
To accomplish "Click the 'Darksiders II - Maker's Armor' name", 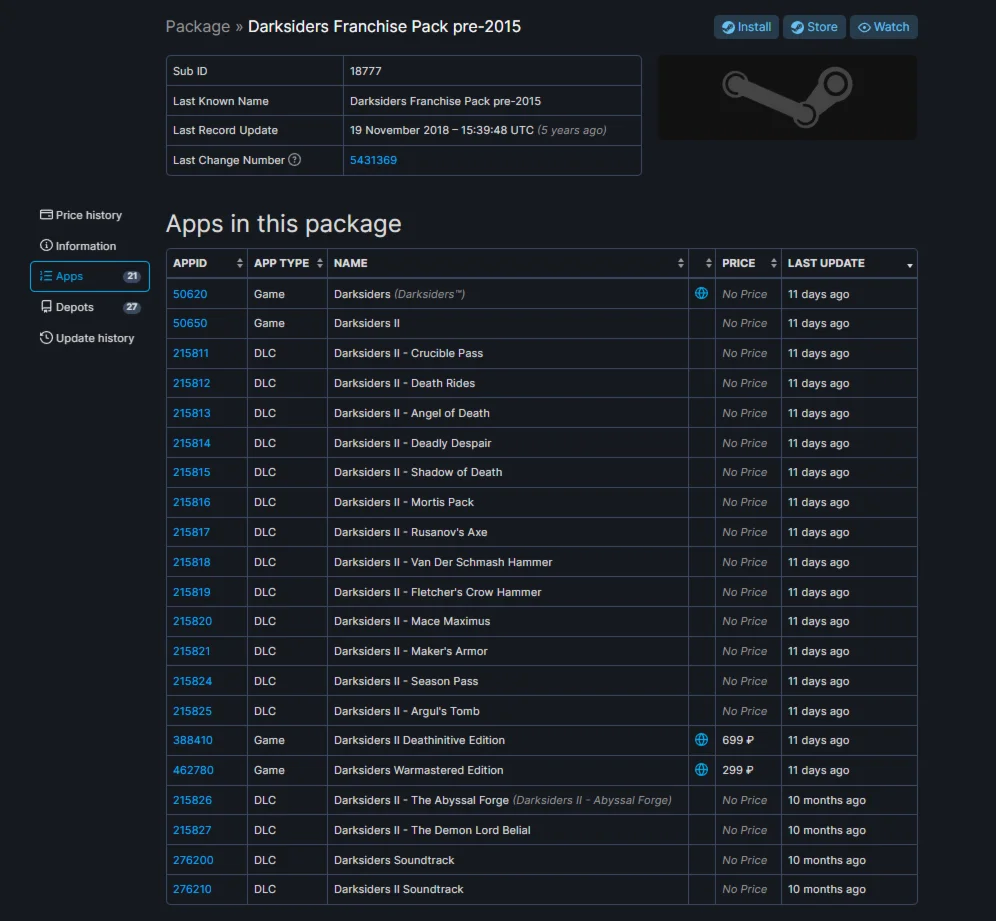I will (x=411, y=651).
